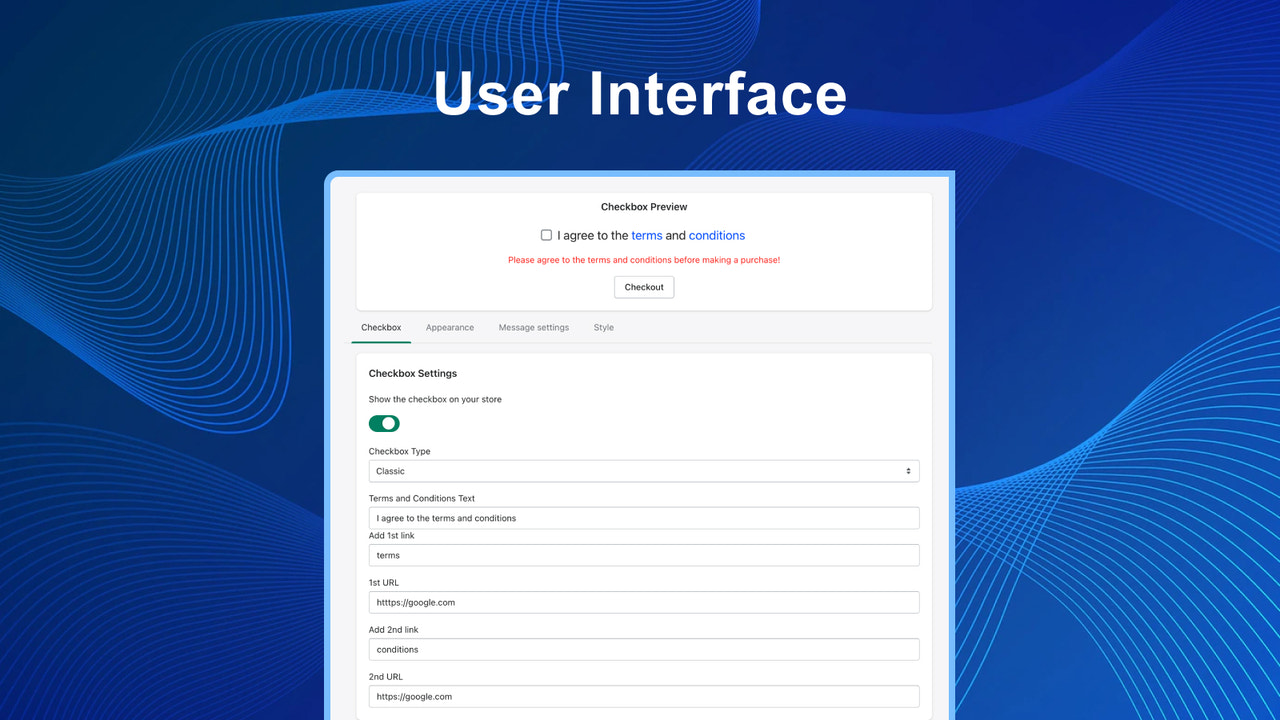This screenshot has height=720, width=1280.
Task: Follow the terms hyperlink in the preview
Action: coord(646,235)
